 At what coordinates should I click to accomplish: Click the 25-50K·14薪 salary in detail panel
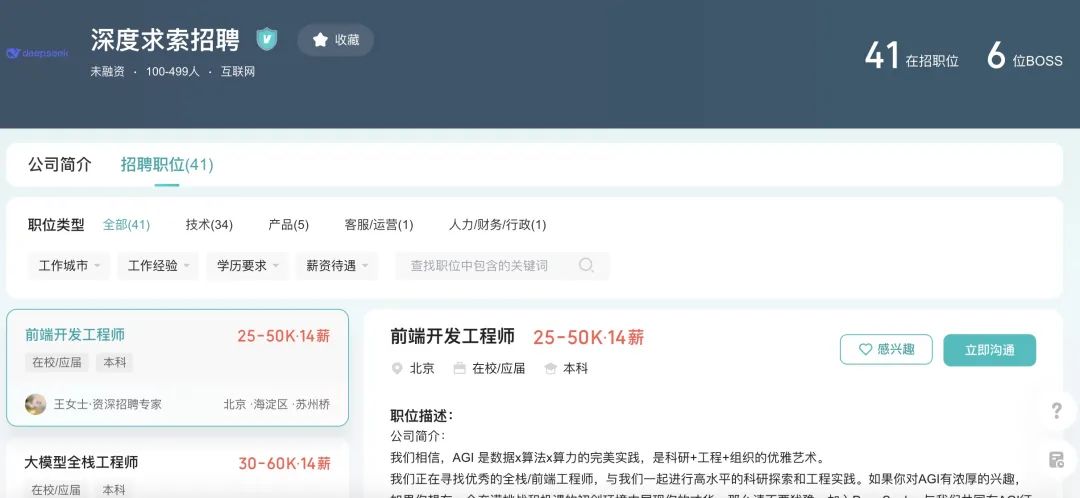589,338
